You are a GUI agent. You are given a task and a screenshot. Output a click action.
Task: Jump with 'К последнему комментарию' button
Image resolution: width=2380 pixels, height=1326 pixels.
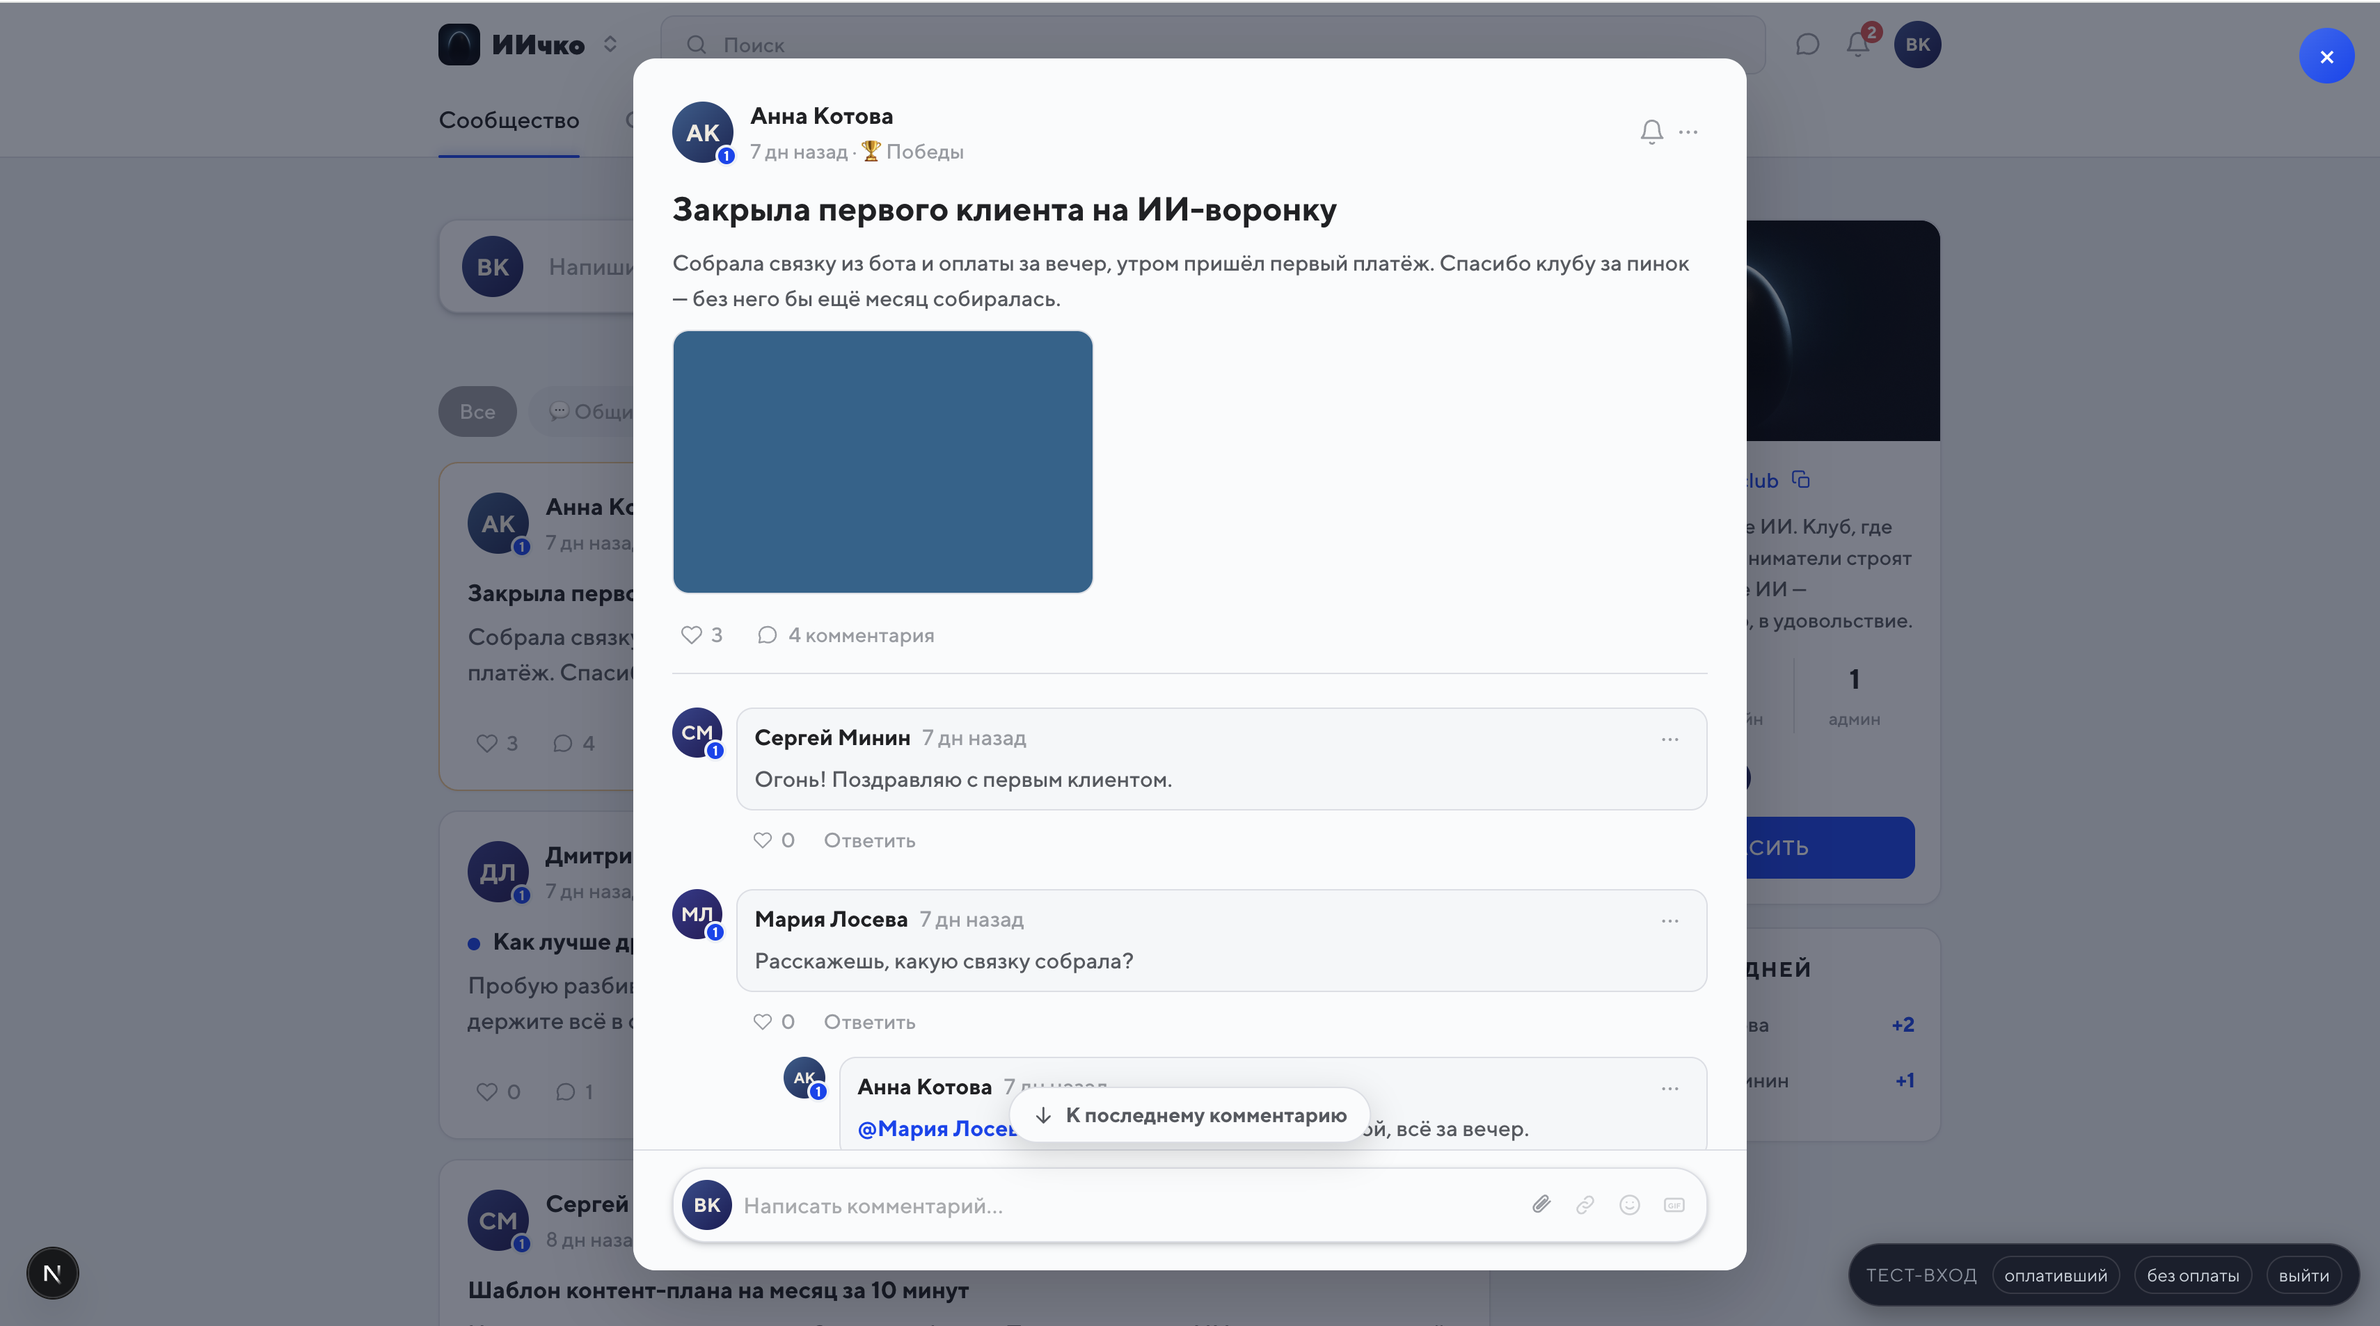(1190, 1115)
